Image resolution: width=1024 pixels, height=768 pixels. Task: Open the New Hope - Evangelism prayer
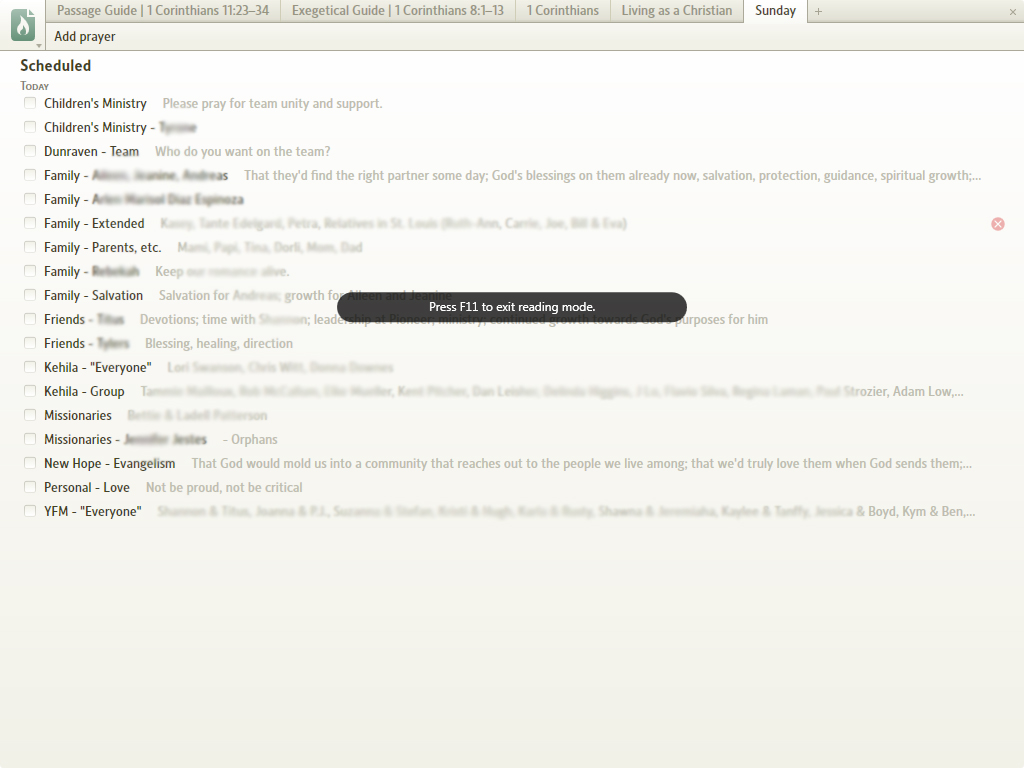tap(110, 464)
